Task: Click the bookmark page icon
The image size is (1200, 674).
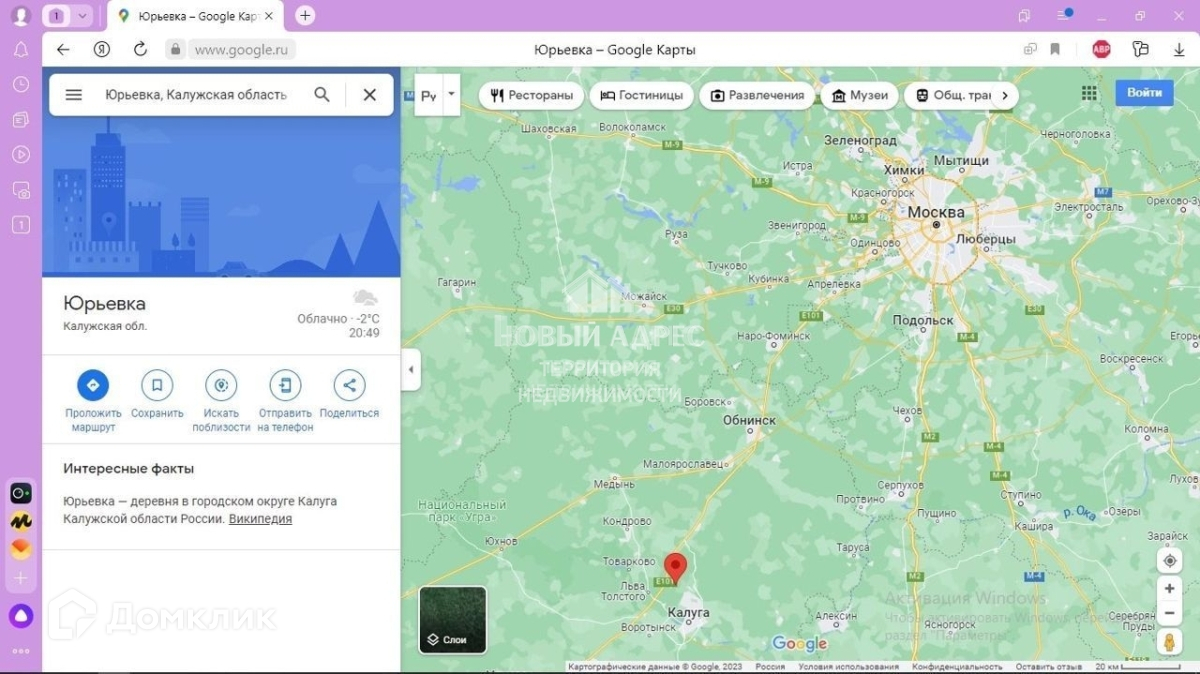Action: click(x=1055, y=49)
